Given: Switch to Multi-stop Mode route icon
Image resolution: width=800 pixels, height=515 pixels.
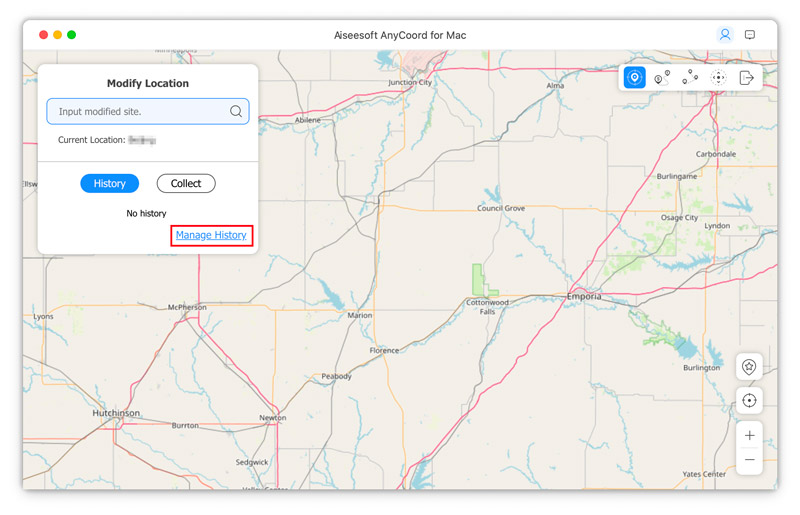Looking at the screenshot, I should point(690,78).
